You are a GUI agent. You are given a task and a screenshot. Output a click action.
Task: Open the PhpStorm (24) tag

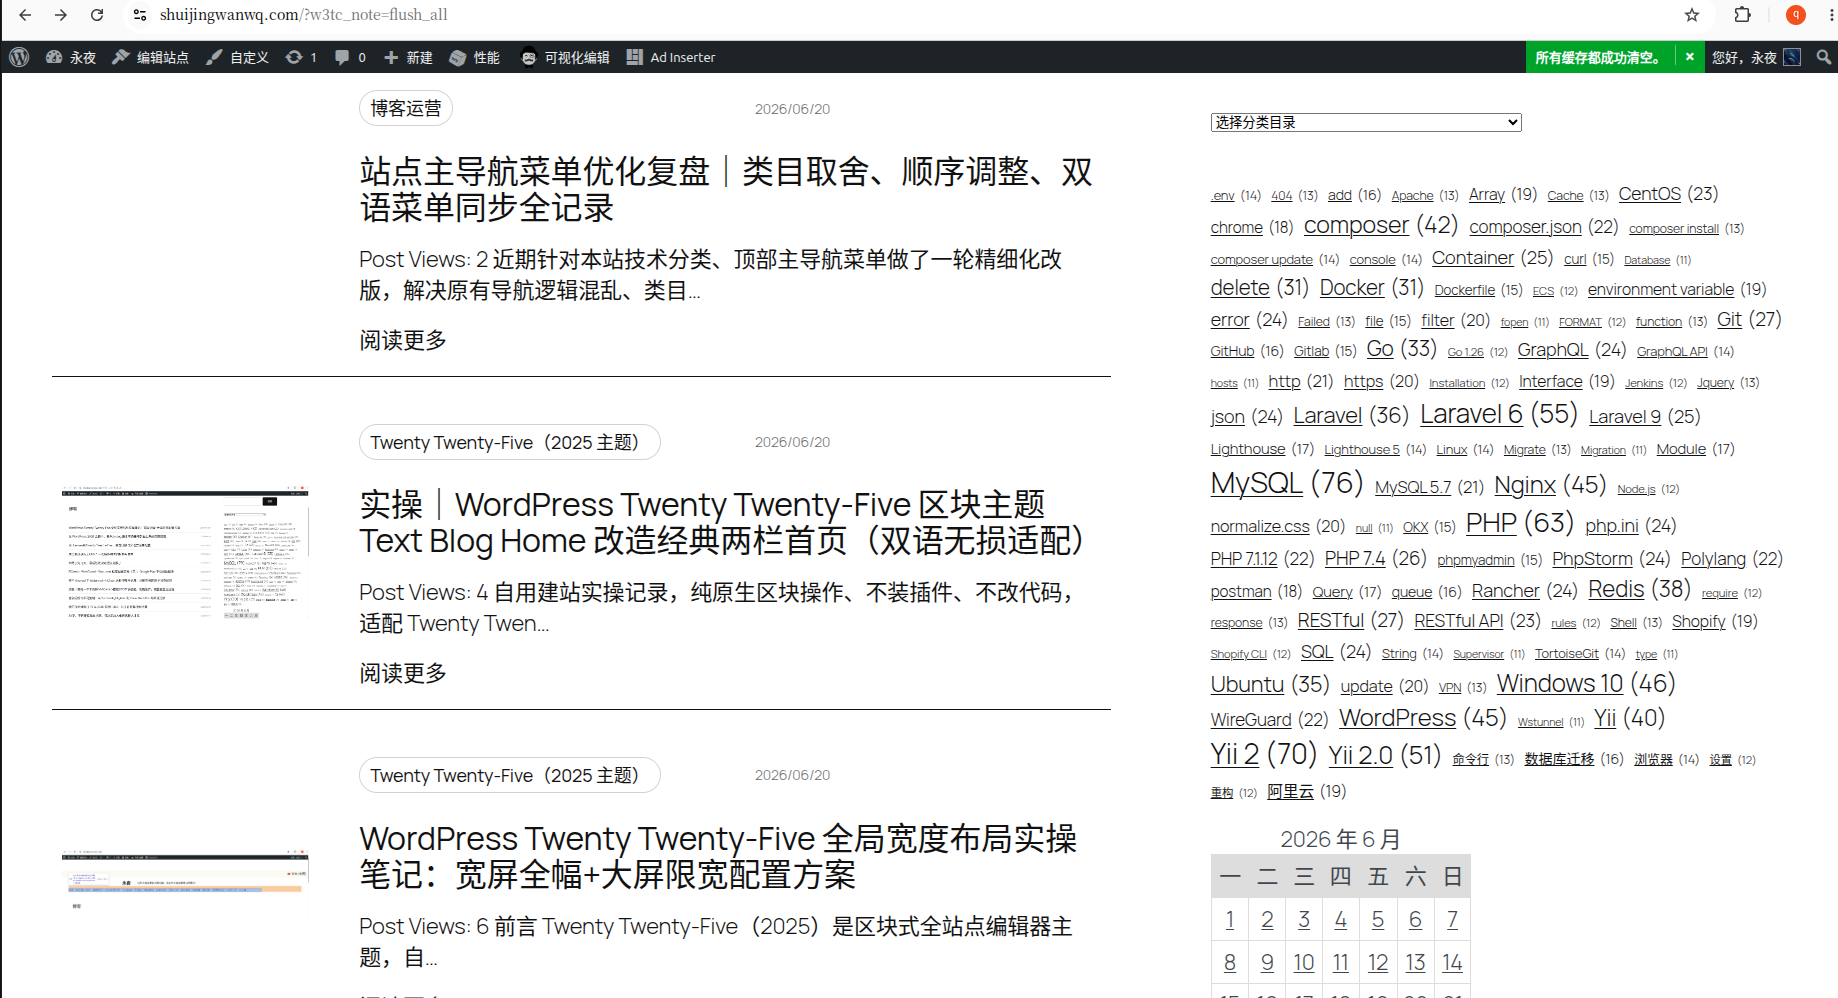pyautogui.click(x=1593, y=559)
